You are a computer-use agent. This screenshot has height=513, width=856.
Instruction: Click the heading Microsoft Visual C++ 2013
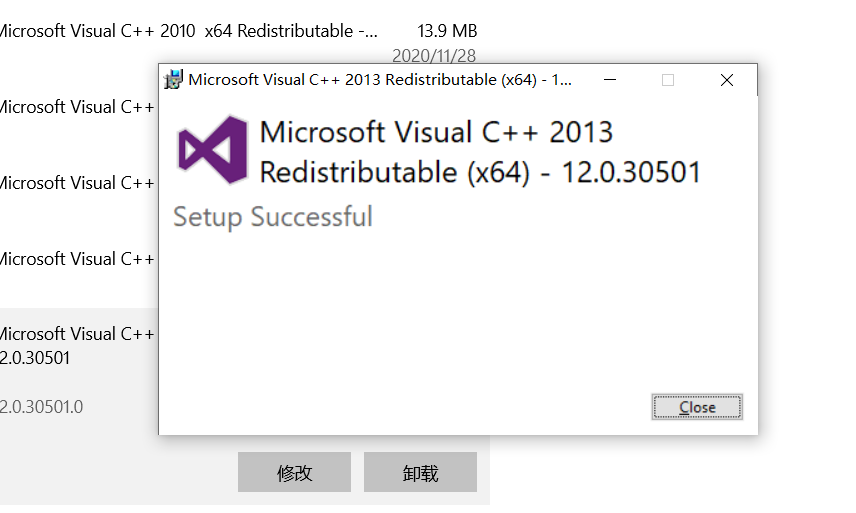point(436,132)
